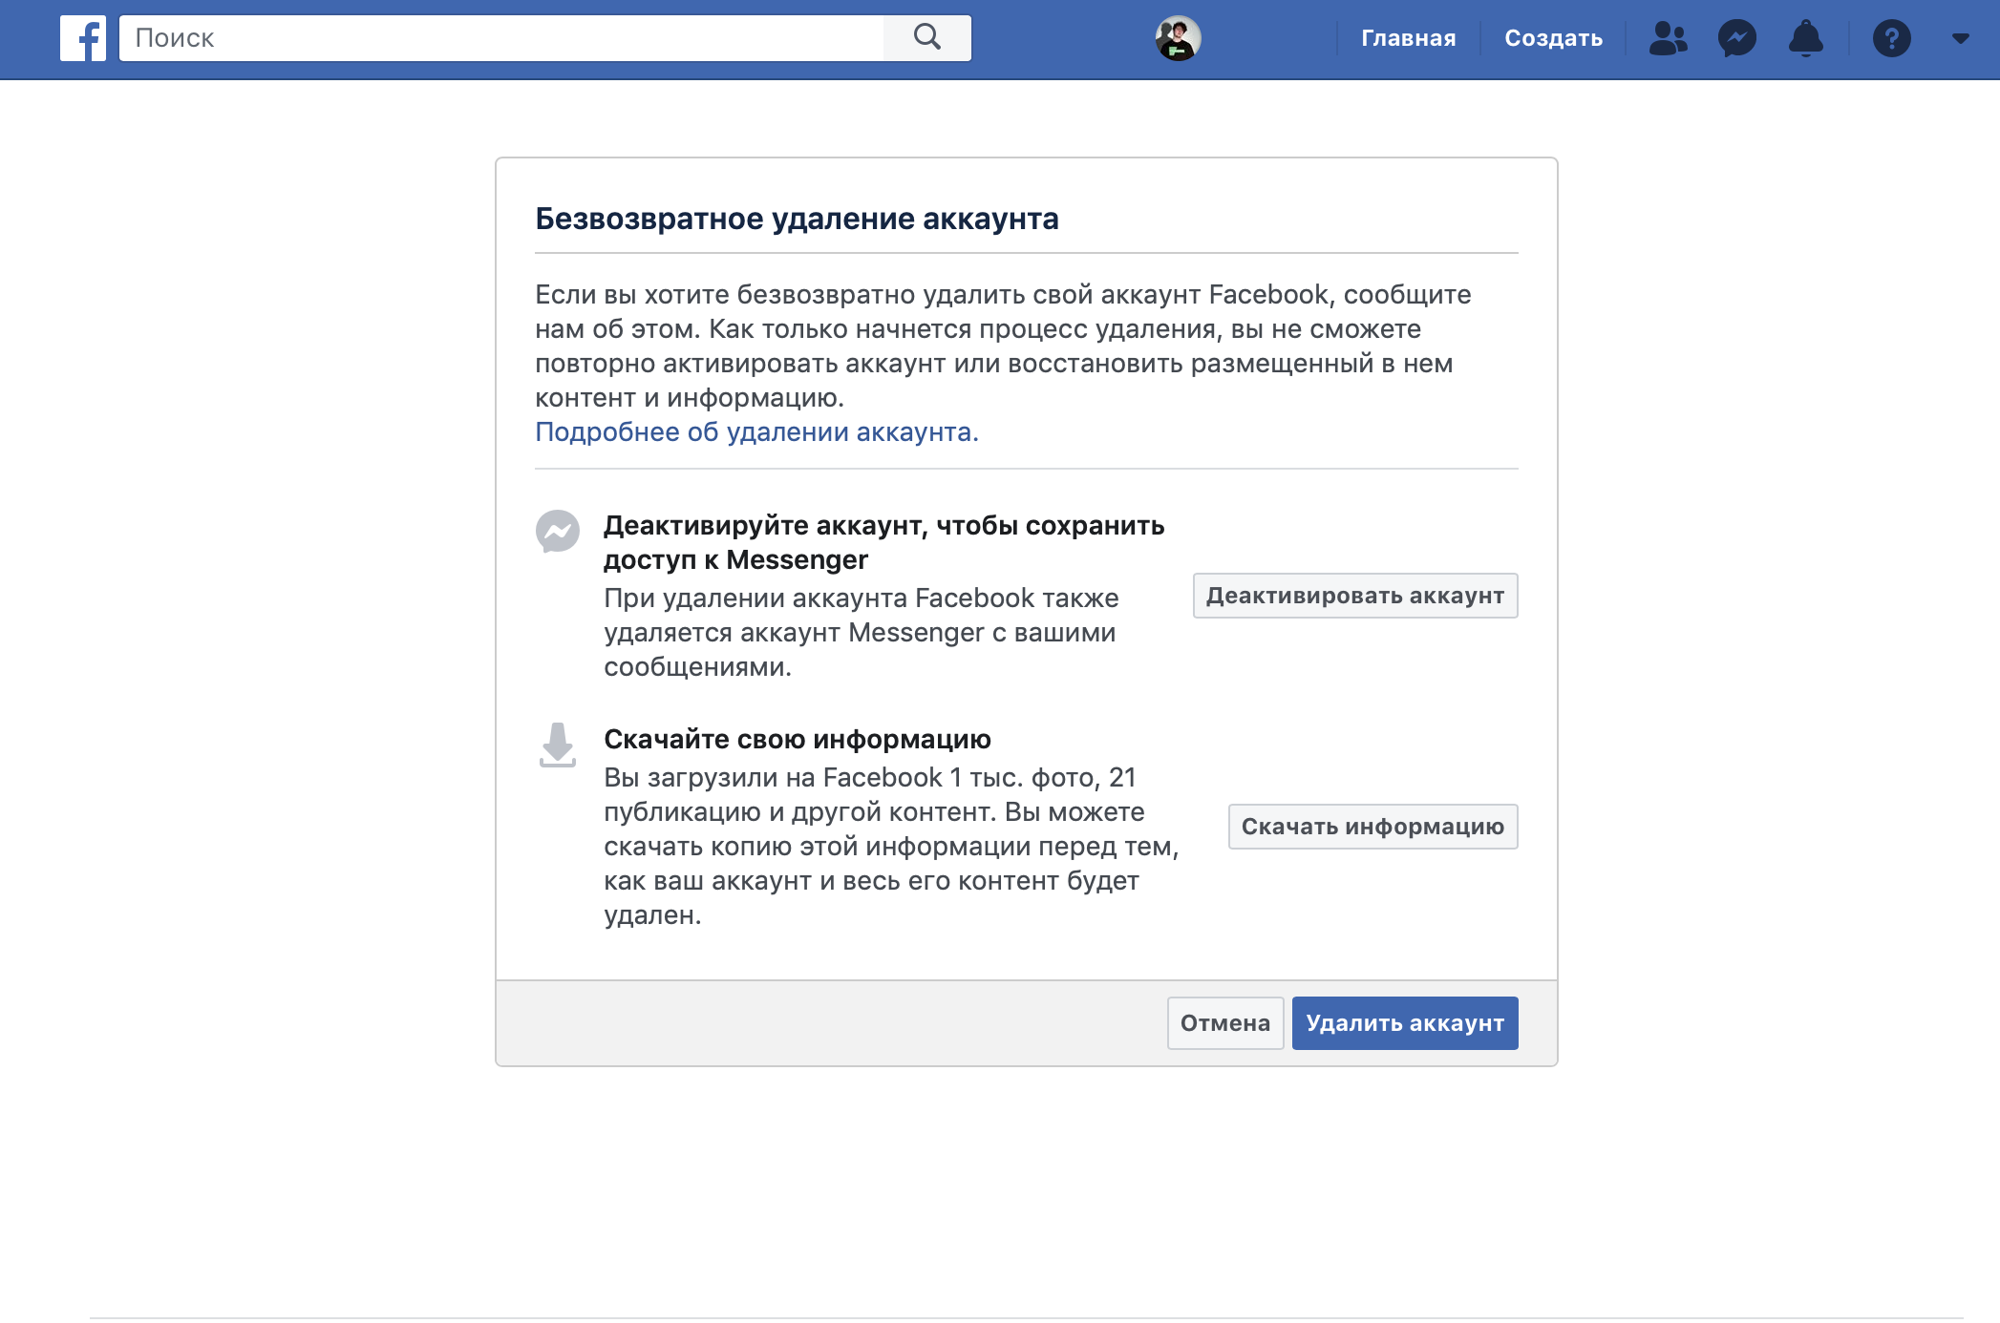The image size is (2000, 1323).
Task: Click the blue Удалить аккаунт button
Action: pyautogui.click(x=1405, y=1022)
